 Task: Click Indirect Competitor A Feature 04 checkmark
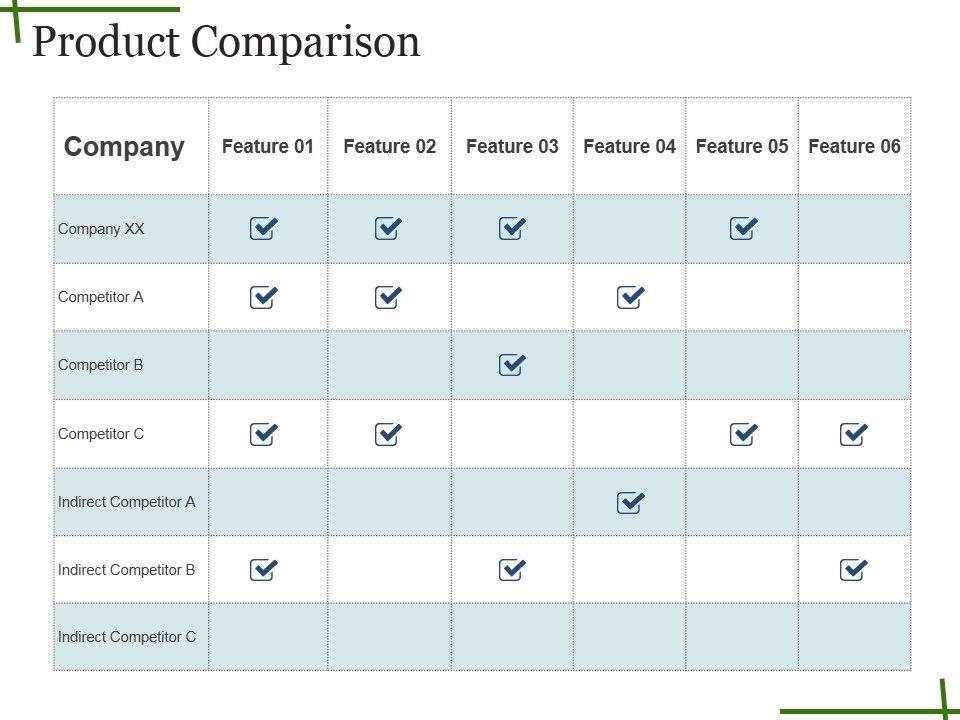click(629, 502)
